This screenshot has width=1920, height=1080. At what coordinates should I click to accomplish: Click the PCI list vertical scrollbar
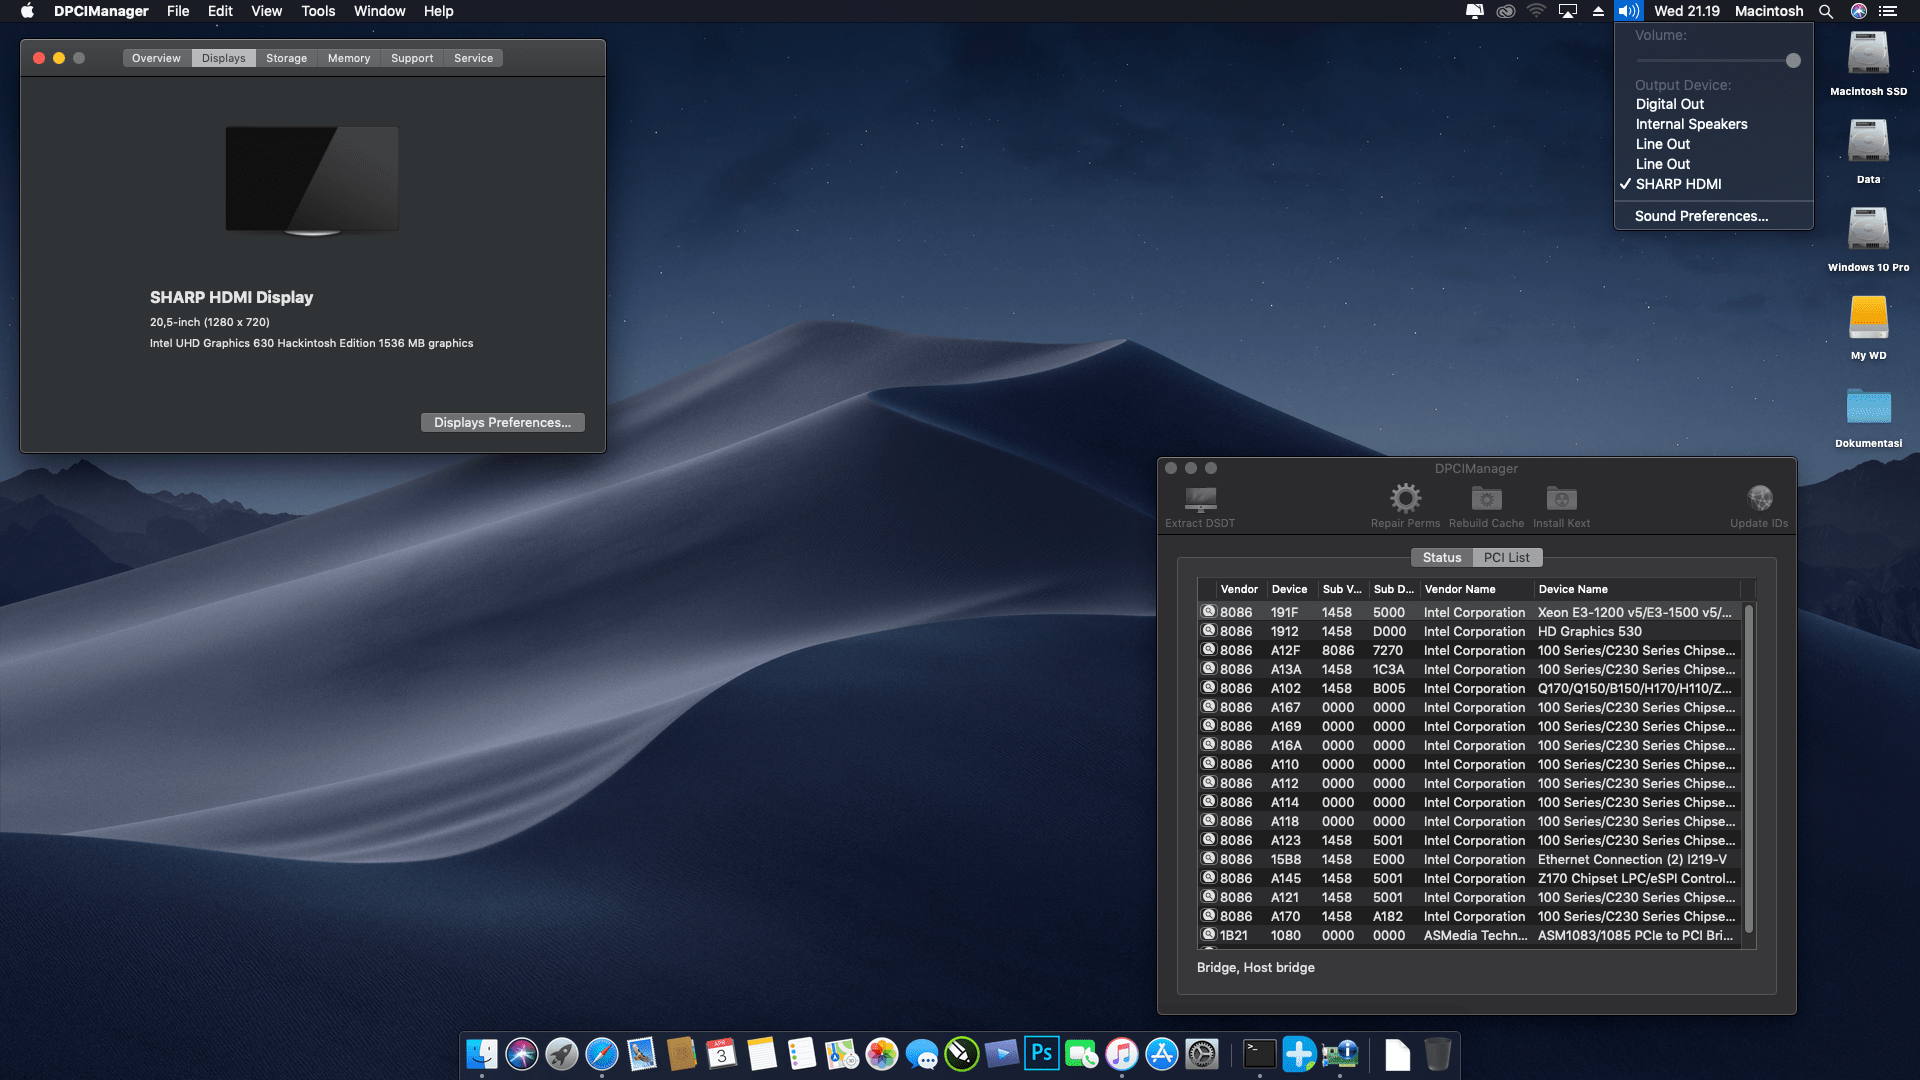[1749, 768]
